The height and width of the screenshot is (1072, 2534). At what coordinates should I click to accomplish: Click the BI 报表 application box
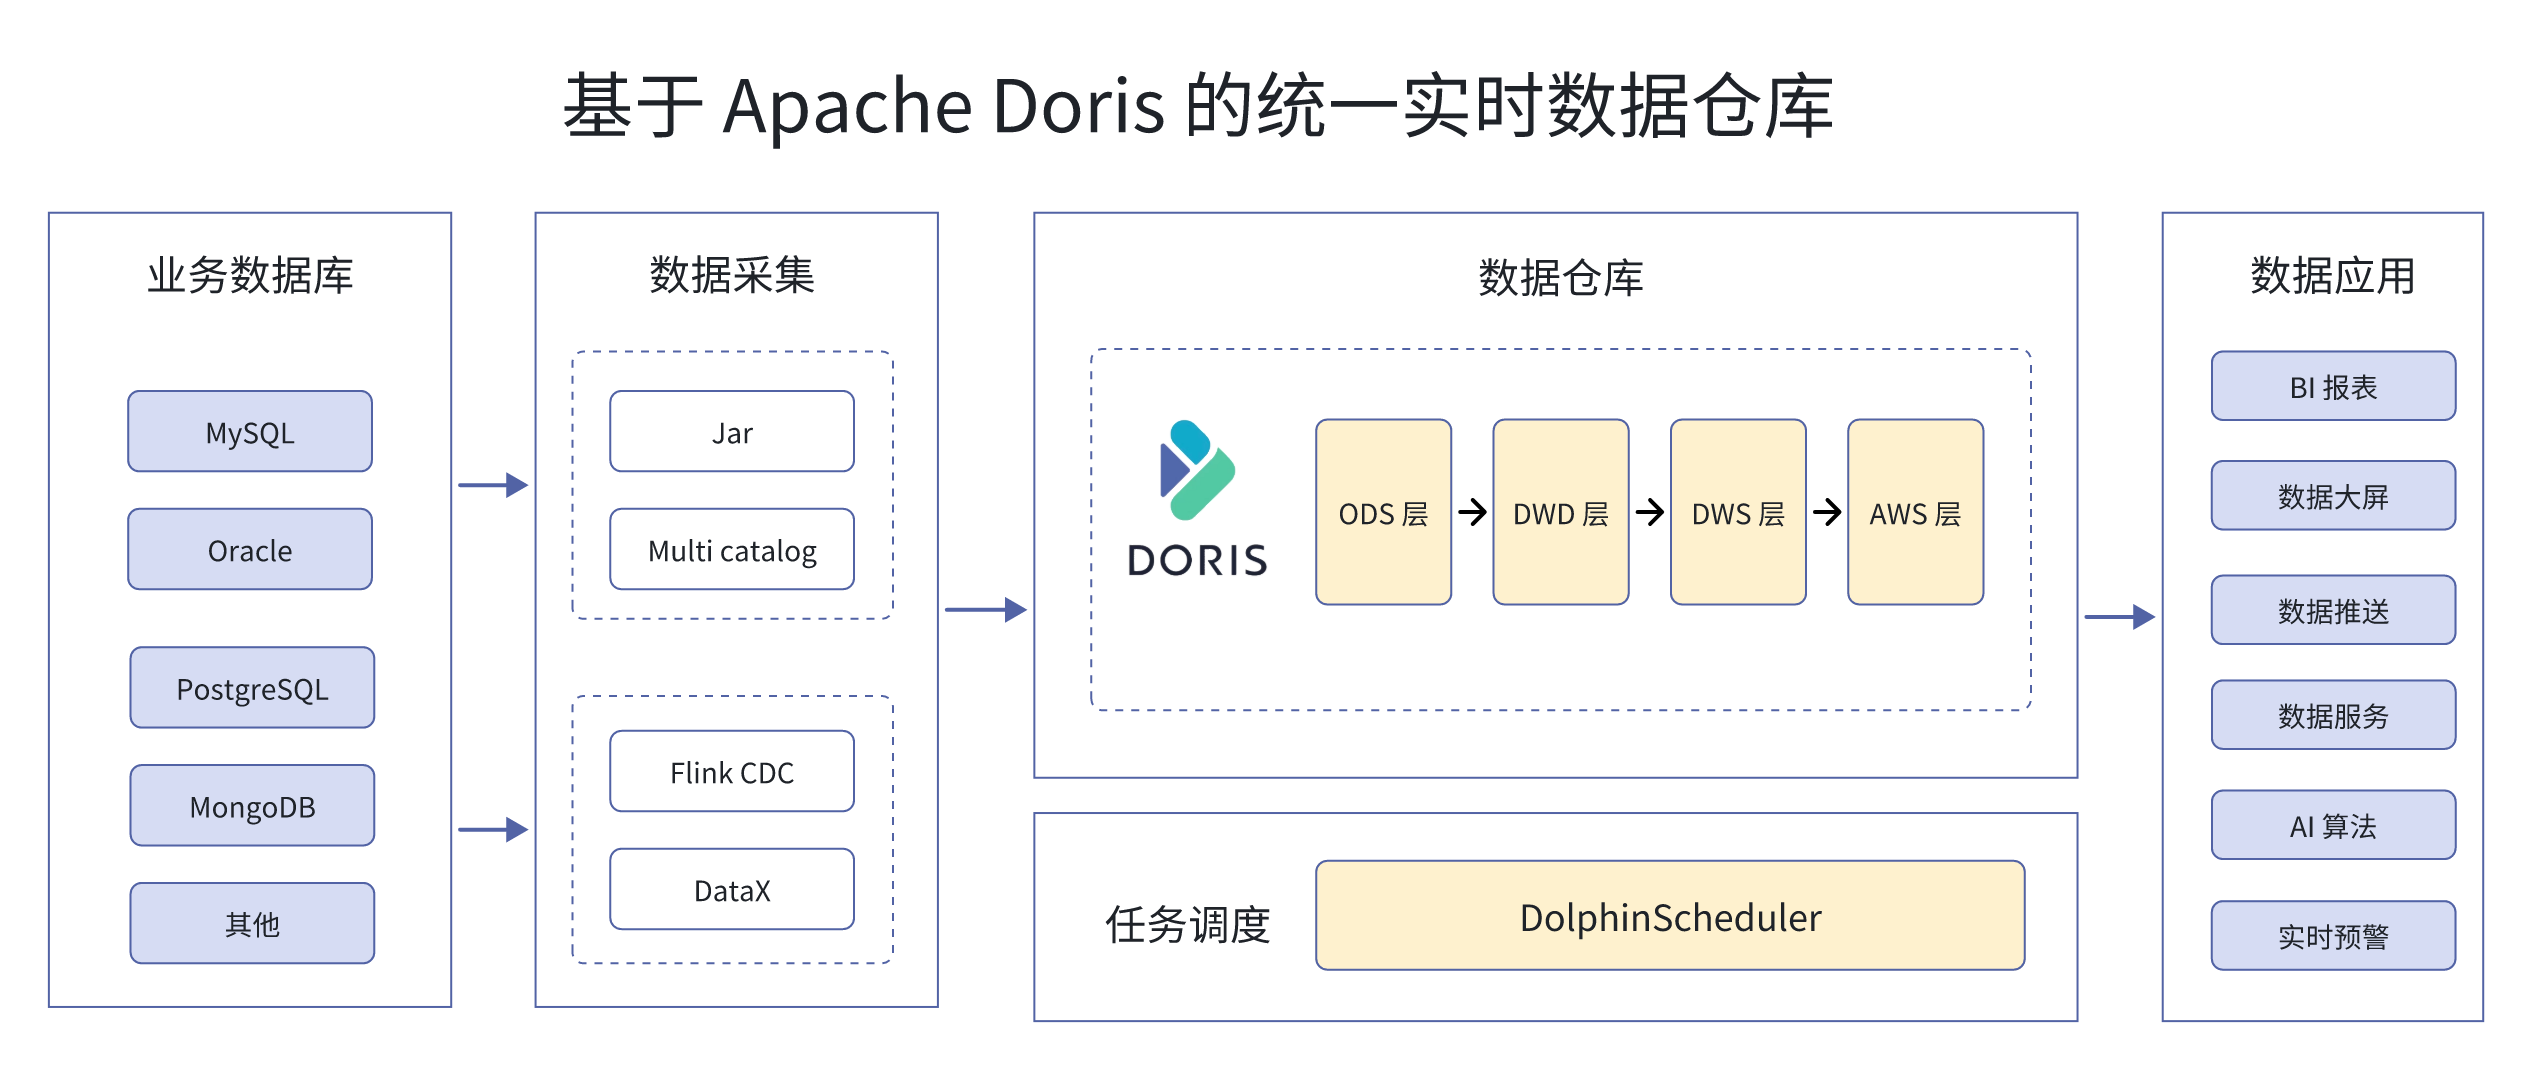click(2333, 385)
